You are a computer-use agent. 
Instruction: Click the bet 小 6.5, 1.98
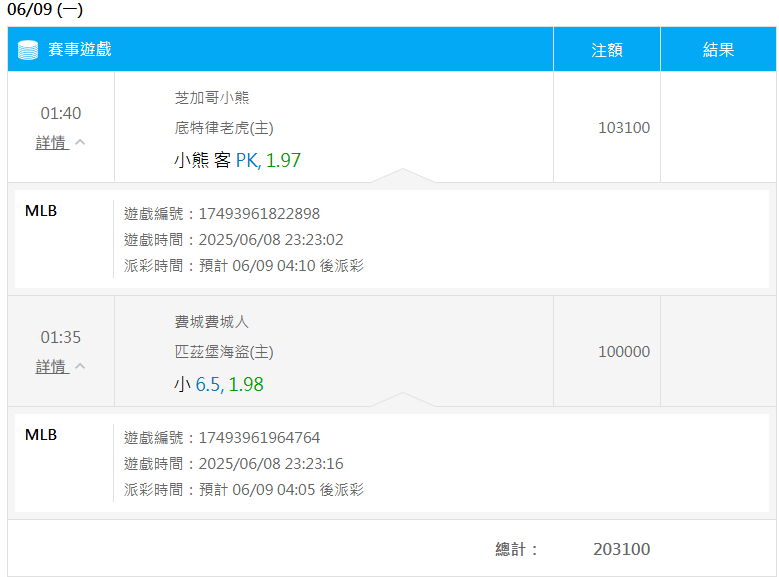[219, 385]
